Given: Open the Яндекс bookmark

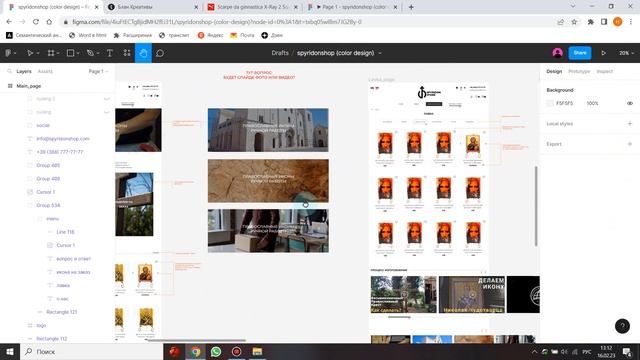Looking at the screenshot, I should (211, 36).
